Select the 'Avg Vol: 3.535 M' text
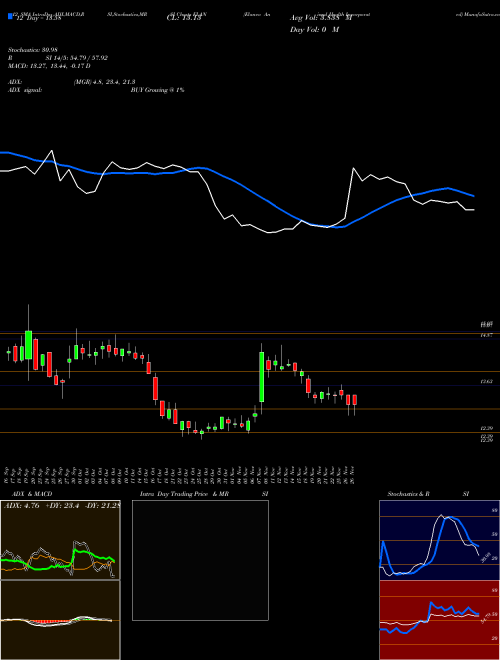500x660 pixels. click(x=320, y=18)
